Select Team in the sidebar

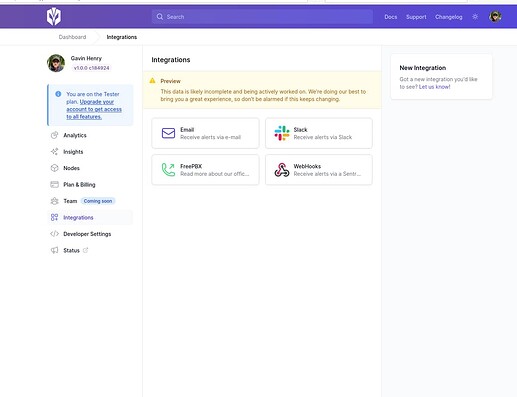(x=70, y=201)
